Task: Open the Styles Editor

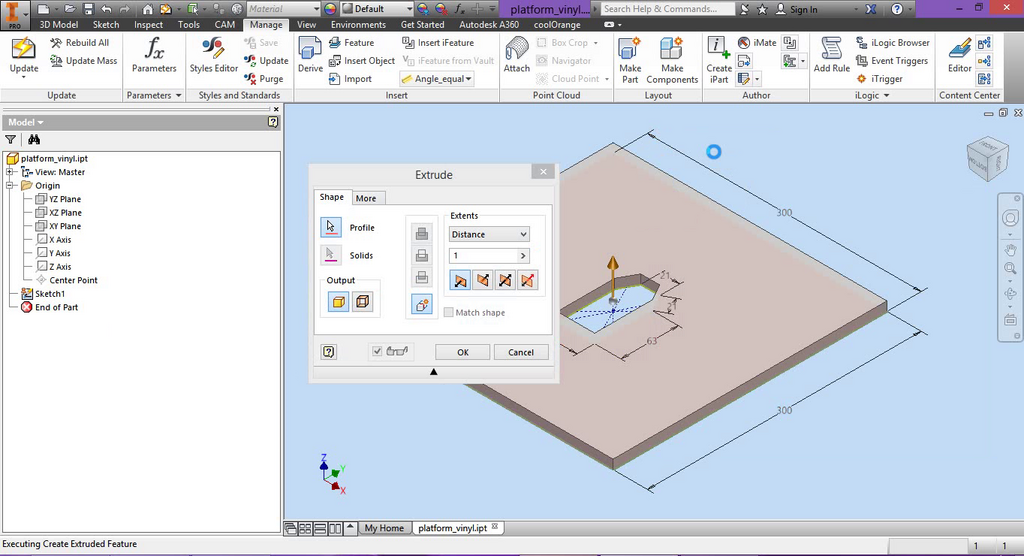Action: pos(214,55)
